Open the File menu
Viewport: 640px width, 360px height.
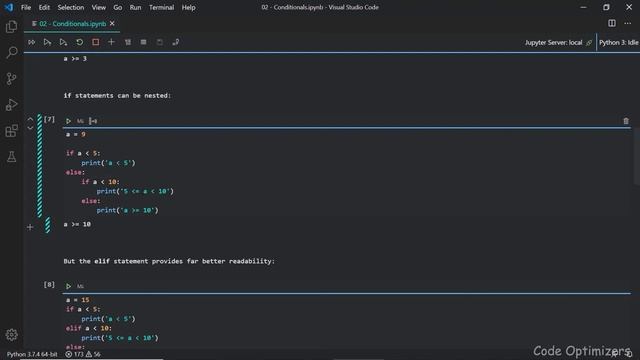26,7
